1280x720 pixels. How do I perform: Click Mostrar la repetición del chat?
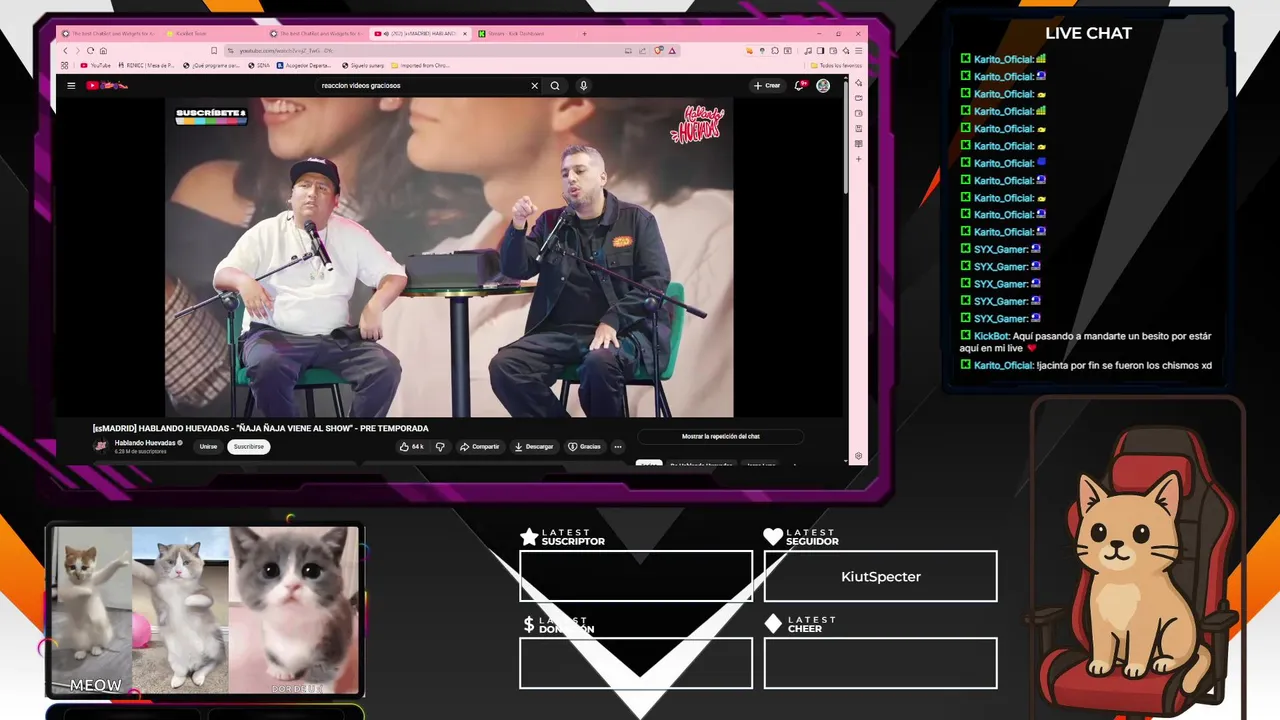721,437
